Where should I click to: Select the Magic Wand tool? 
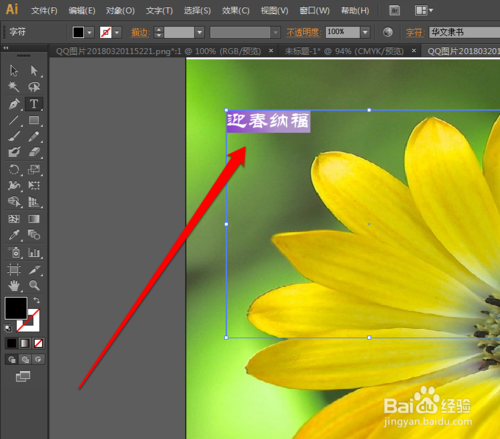point(14,87)
